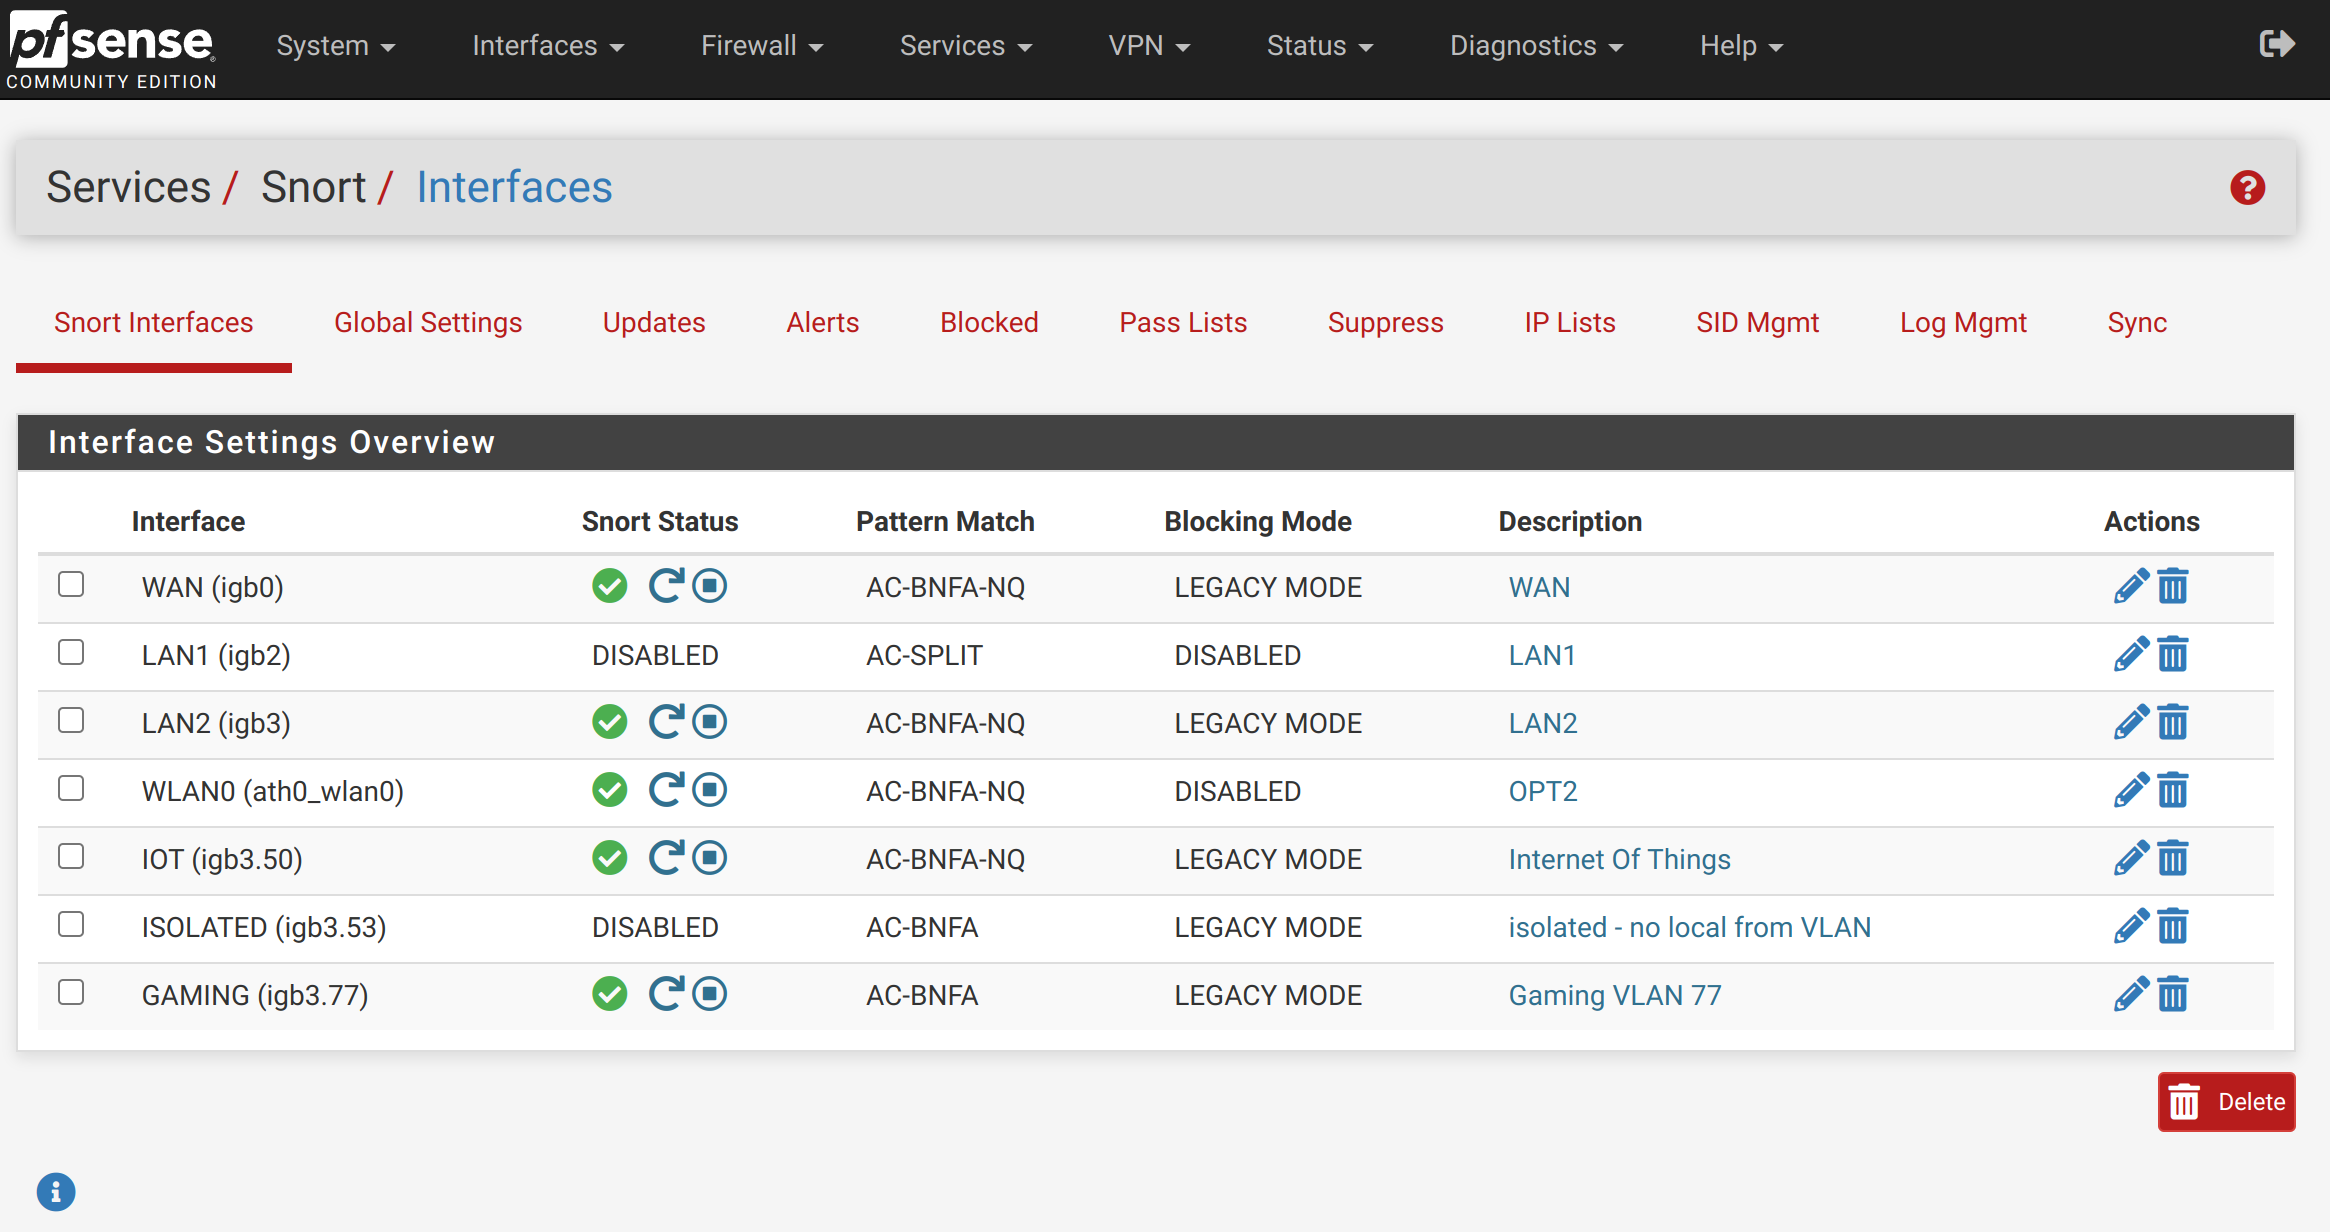Open the Pass Lists tab

[x=1183, y=322]
